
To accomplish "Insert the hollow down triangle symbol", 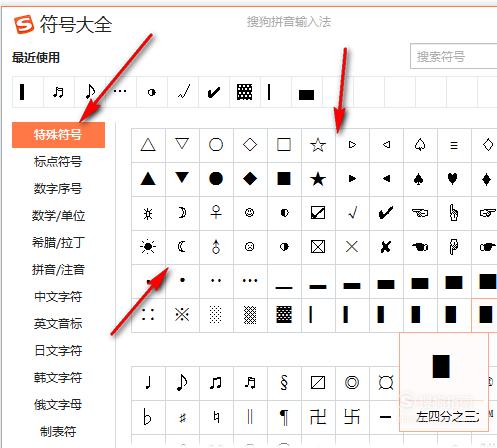I will (x=182, y=145).
